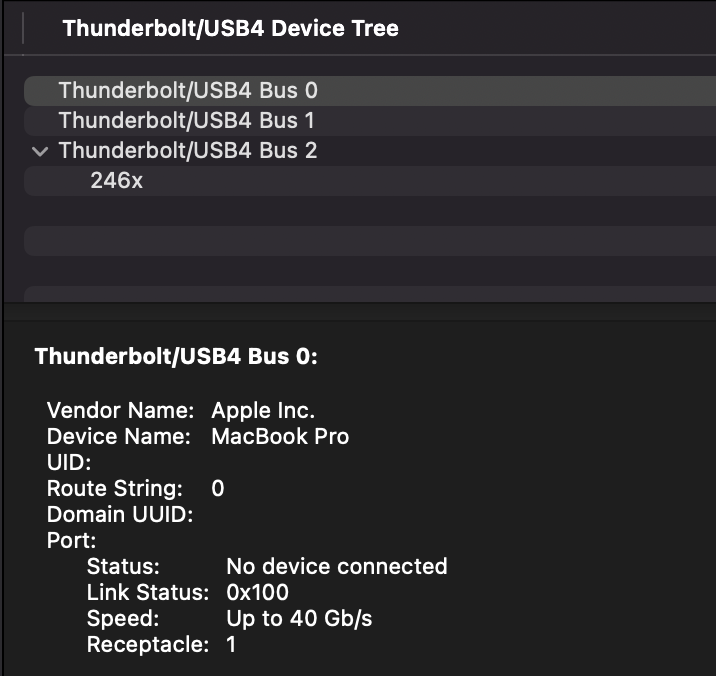Click the Domain UUID label
The image size is (716, 676).
click(120, 515)
